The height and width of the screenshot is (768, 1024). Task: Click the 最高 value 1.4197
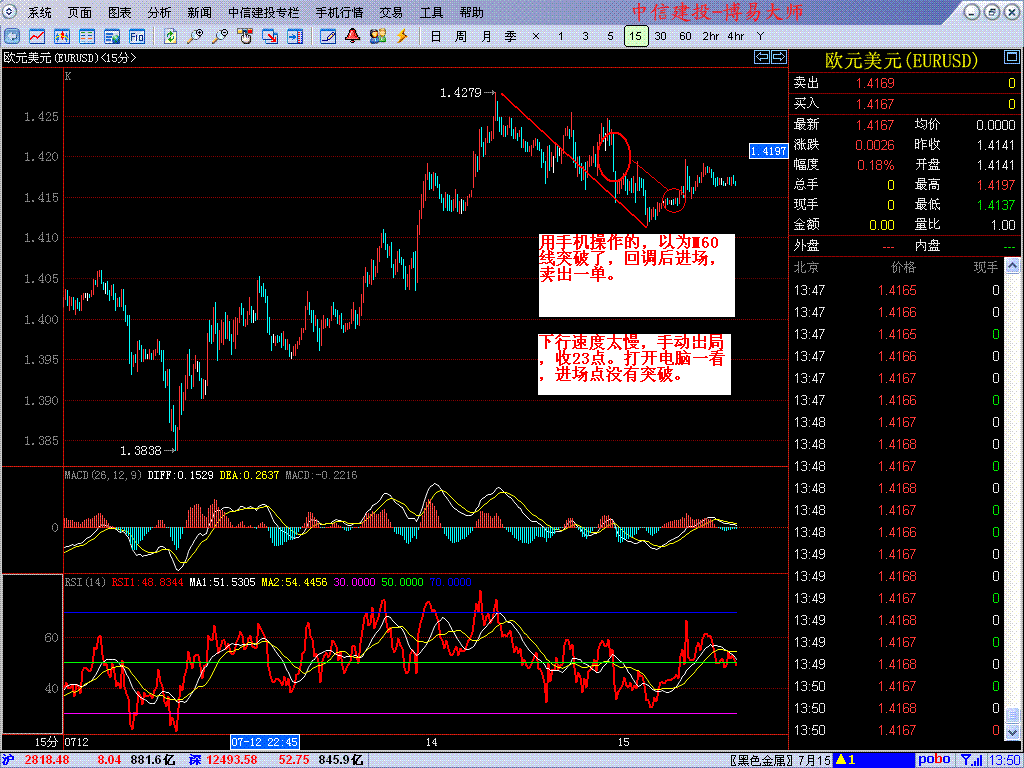coord(996,185)
